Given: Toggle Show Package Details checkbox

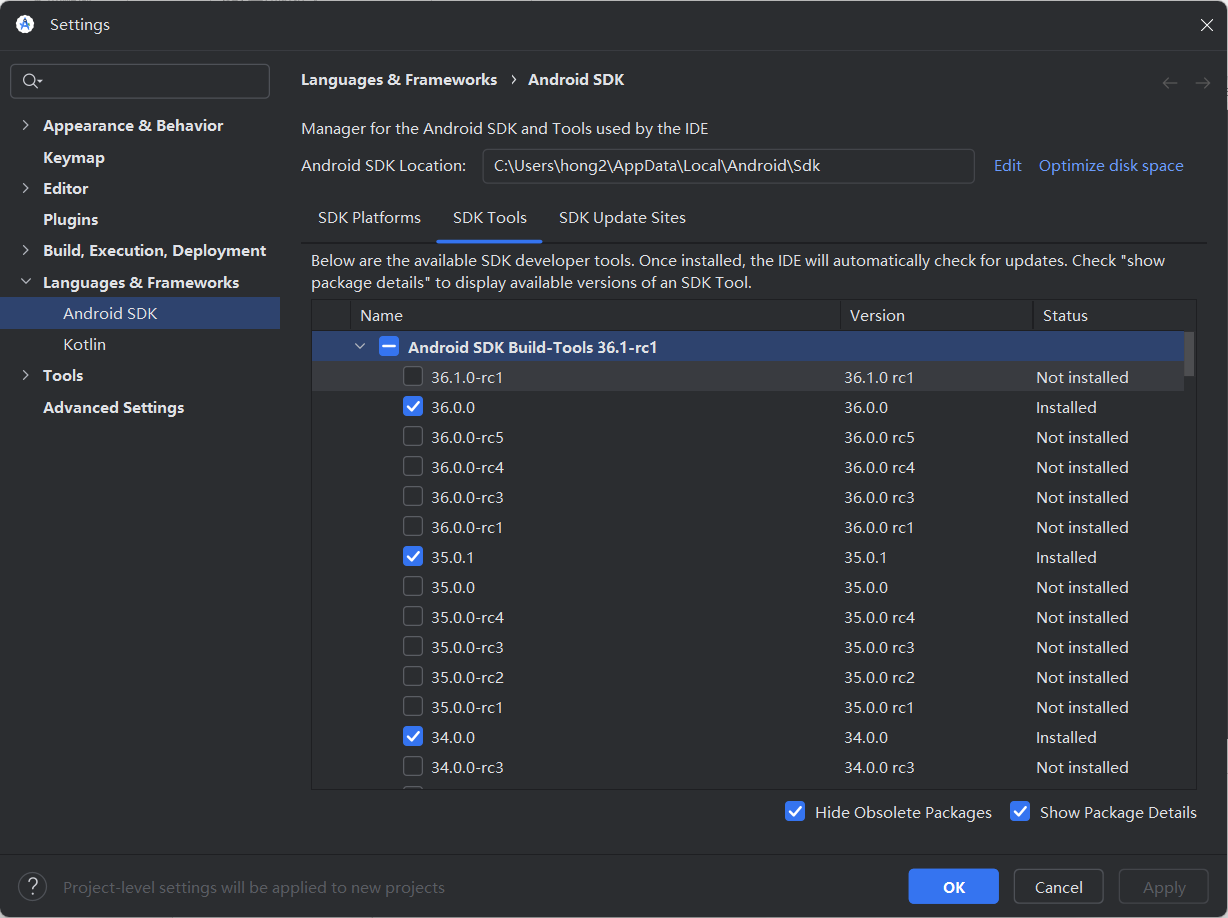Looking at the screenshot, I should coord(1020,811).
